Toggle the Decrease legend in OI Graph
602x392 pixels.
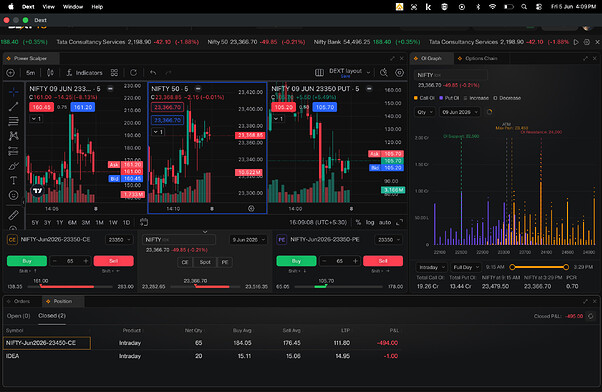[507, 98]
